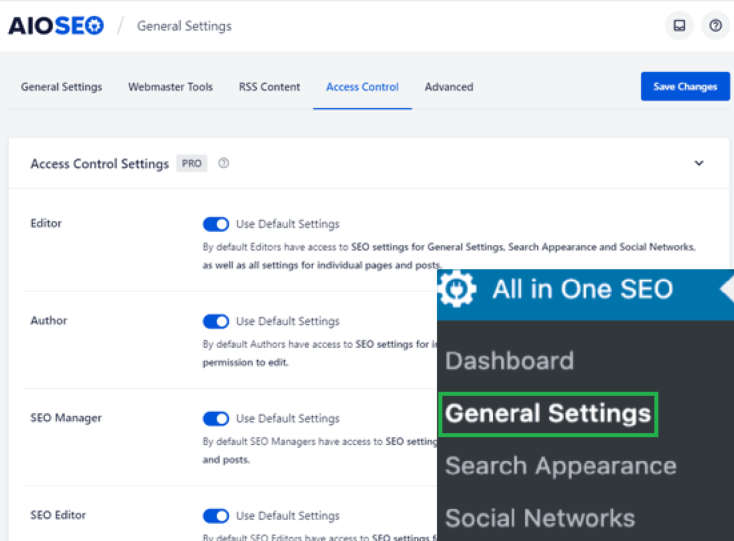Toggle Editor Use Default Settings switch
The image size is (734, 541).
click(216, 224)
